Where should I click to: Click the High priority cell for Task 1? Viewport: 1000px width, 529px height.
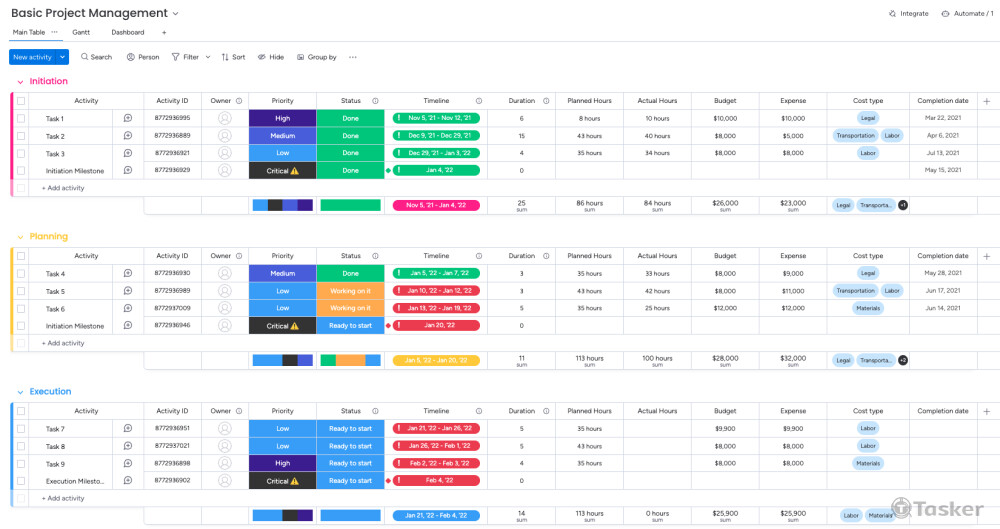(x=282, y=119)
